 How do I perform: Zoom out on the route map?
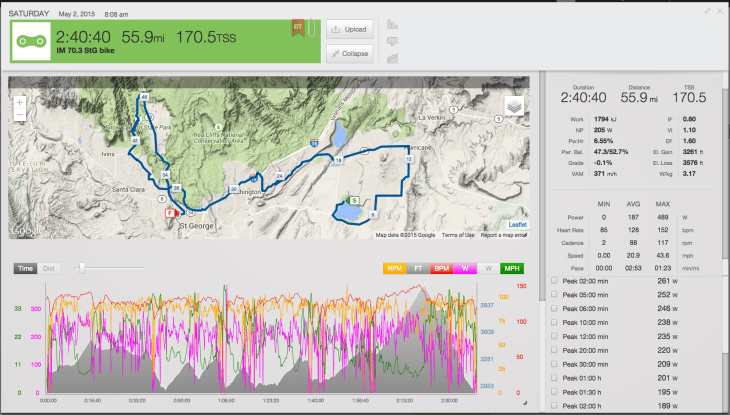tap(20, 116)
